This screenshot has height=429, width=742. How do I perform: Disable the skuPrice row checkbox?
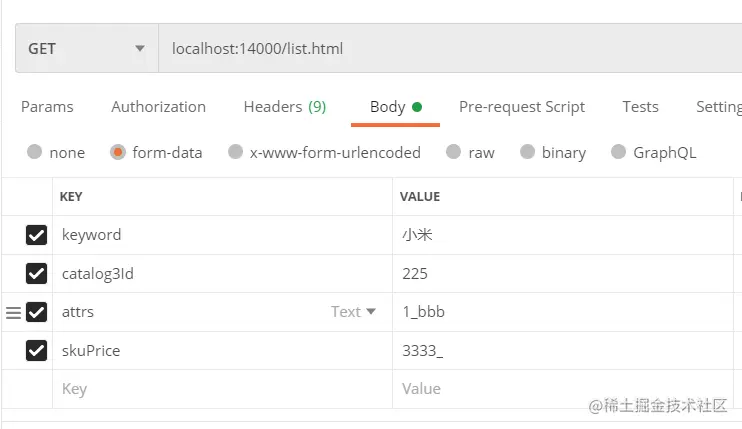pos(36,350)
